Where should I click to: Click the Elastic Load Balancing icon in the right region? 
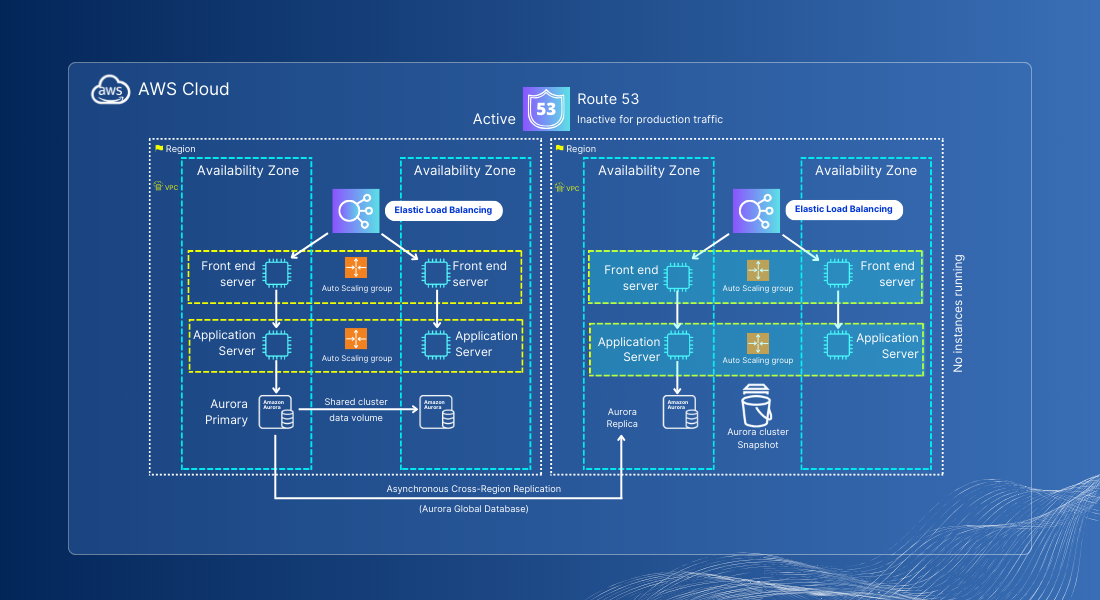pos(756,211)
